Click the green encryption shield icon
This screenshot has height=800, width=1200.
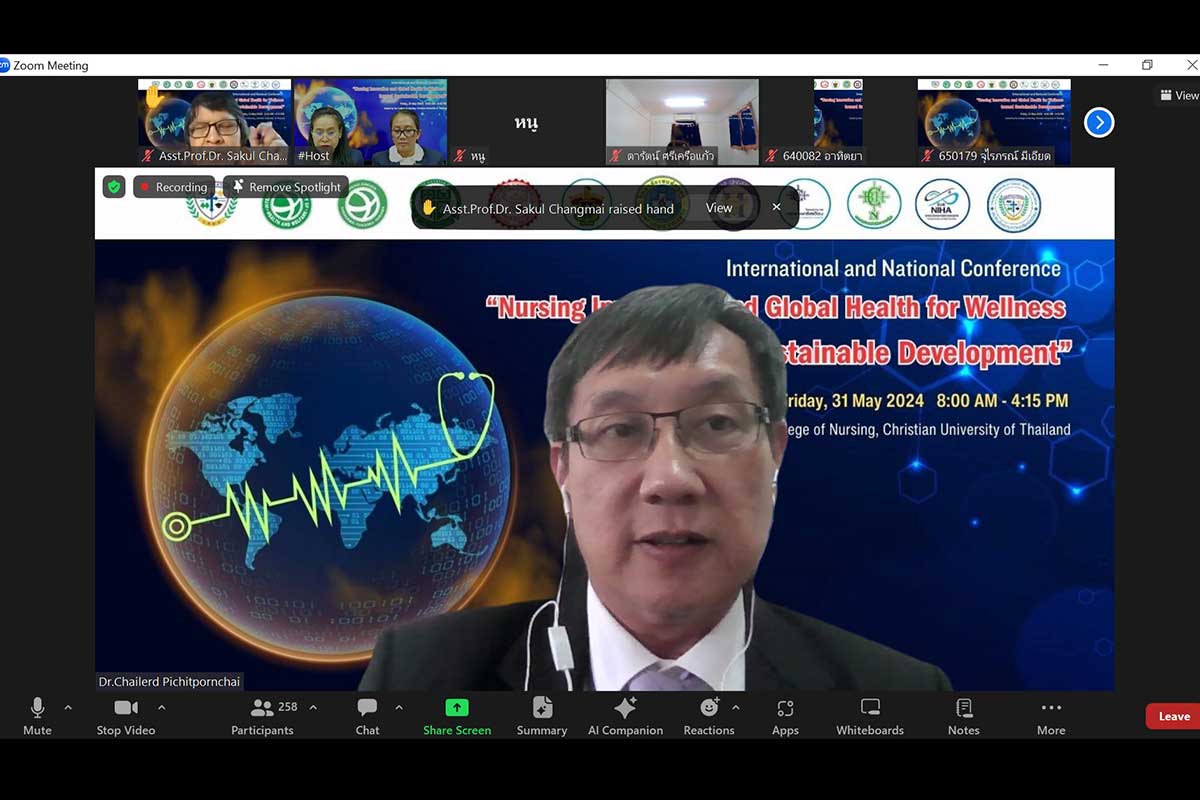point(114,187)
